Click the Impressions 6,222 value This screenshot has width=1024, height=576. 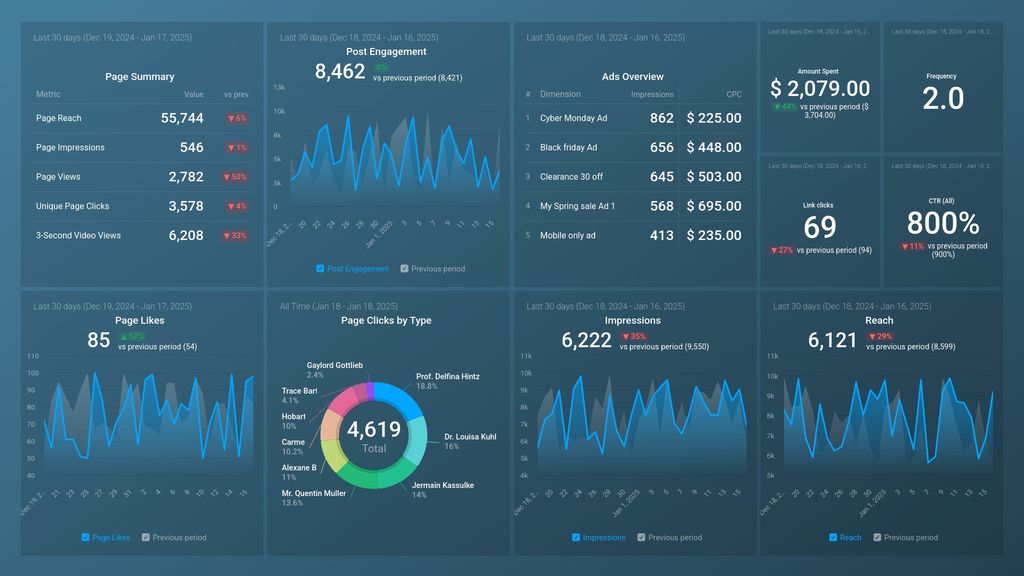[586, 340]
